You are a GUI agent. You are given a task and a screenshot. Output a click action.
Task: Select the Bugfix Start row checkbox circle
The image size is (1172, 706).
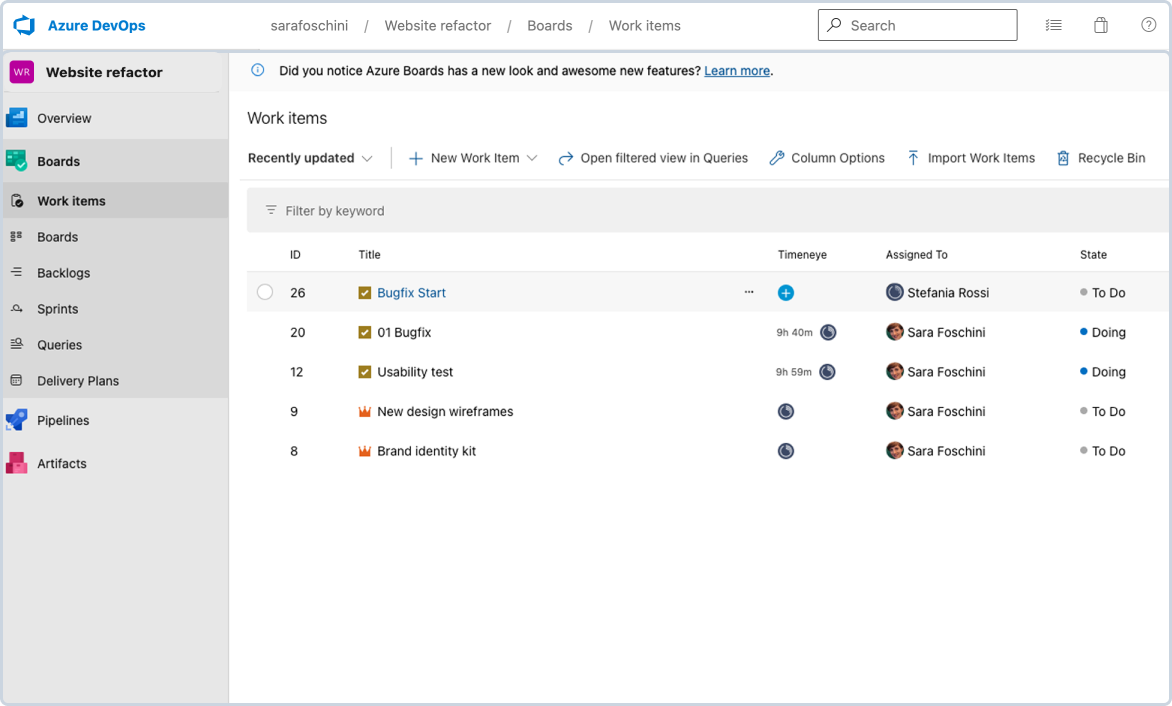point(265,292)
